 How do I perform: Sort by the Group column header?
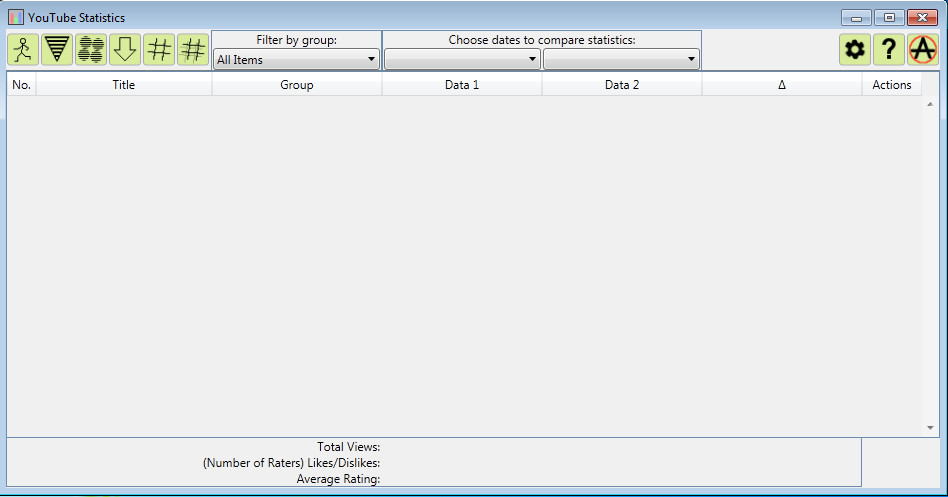coord(297,85)
